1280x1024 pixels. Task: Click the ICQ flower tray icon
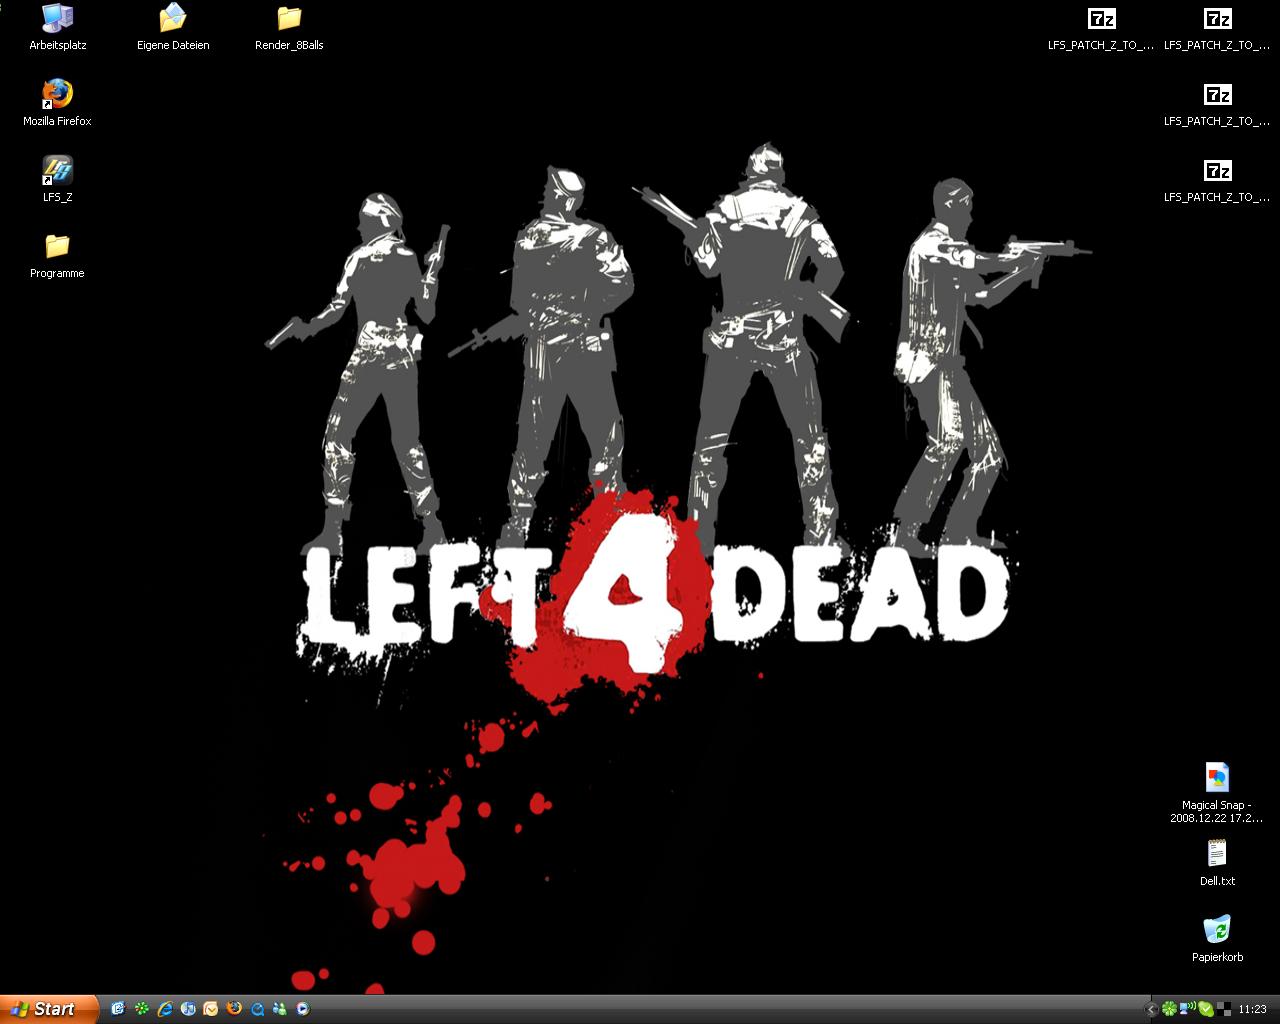point(1169,1010)
